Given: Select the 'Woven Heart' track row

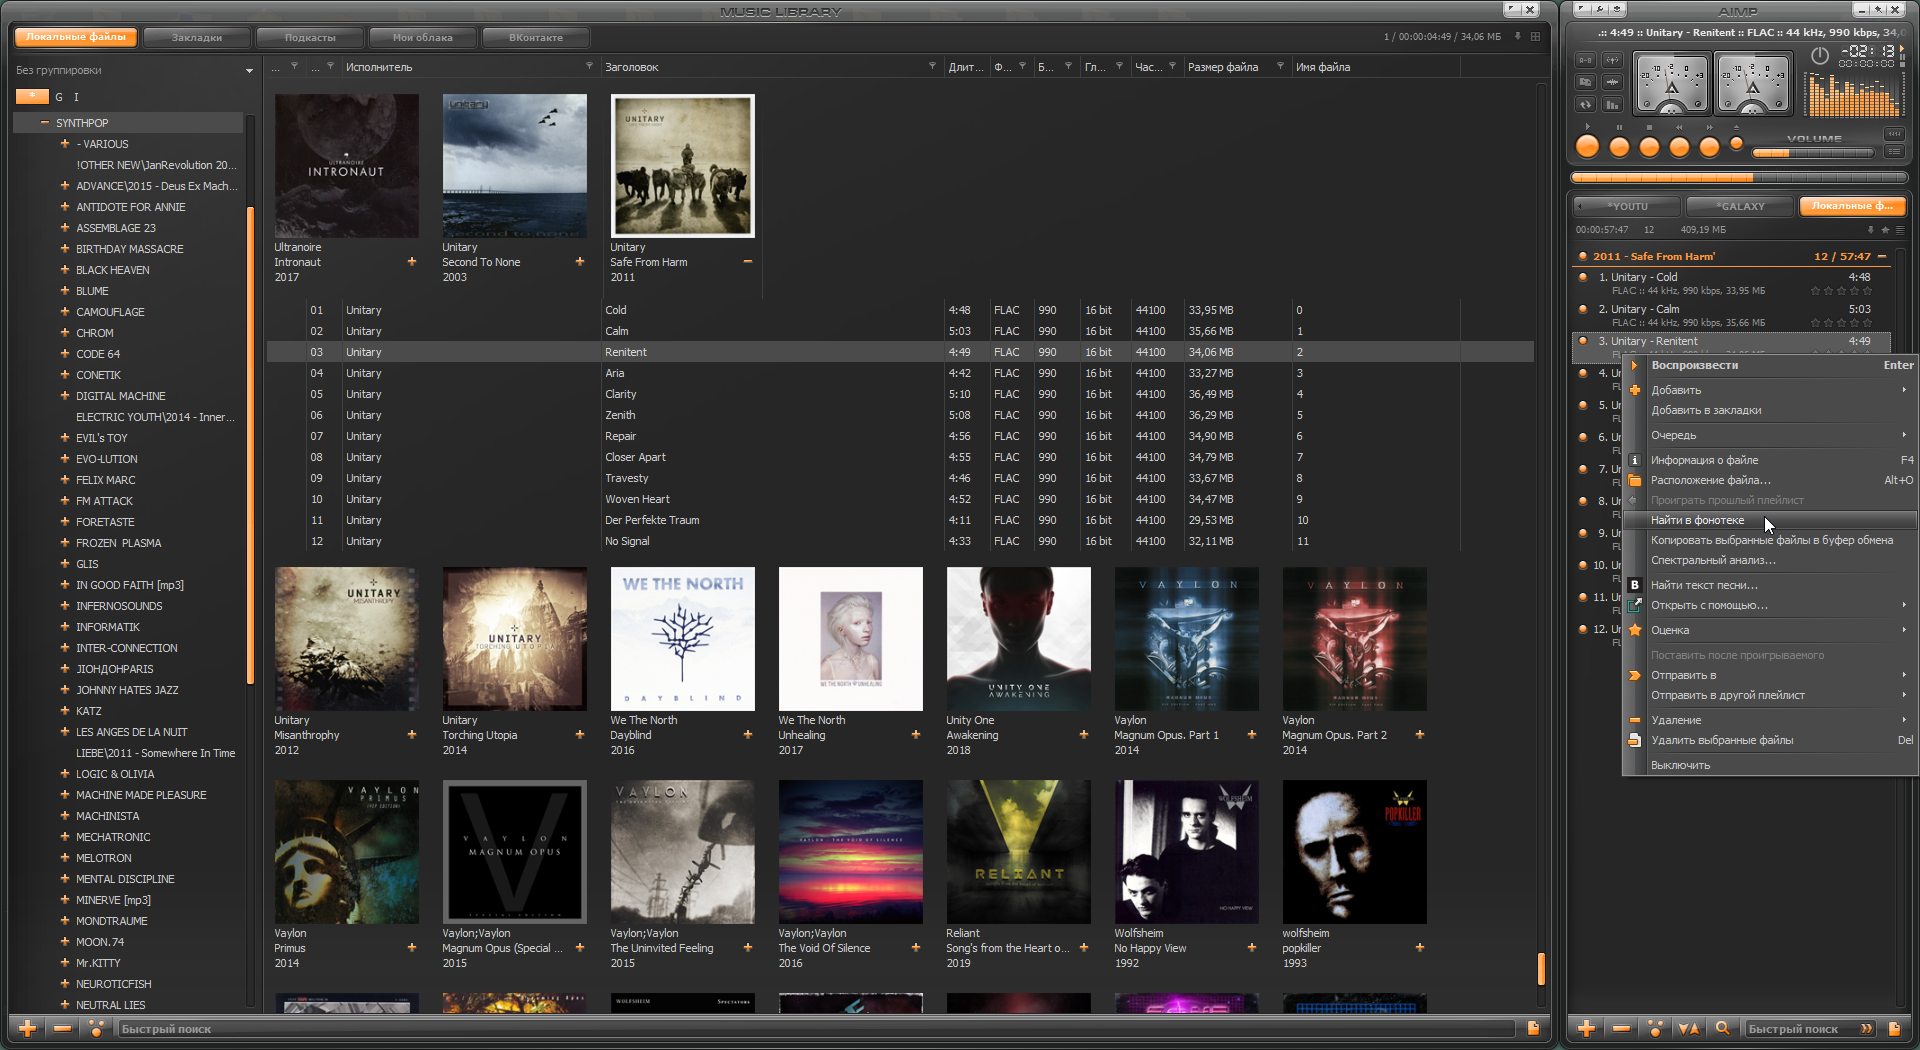Looking at the screenshot, I should (900, 499).
